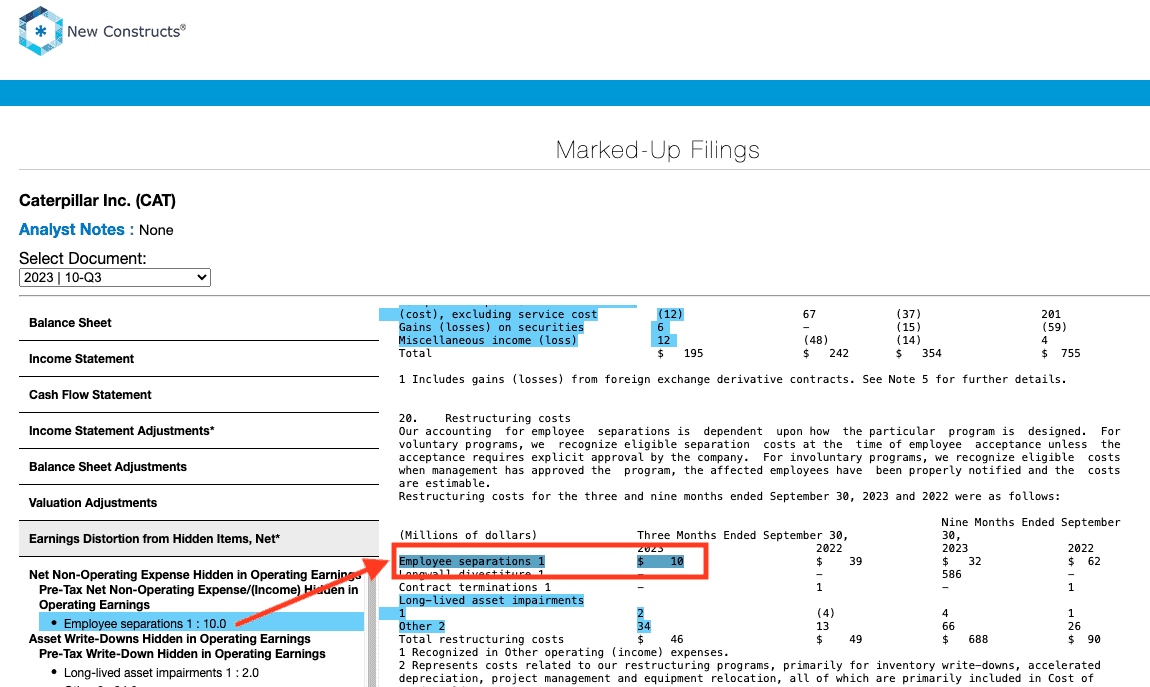1150x687 pixels.
Task: Click the 688 total restructuring costs value
Action: tap(978, 639)
